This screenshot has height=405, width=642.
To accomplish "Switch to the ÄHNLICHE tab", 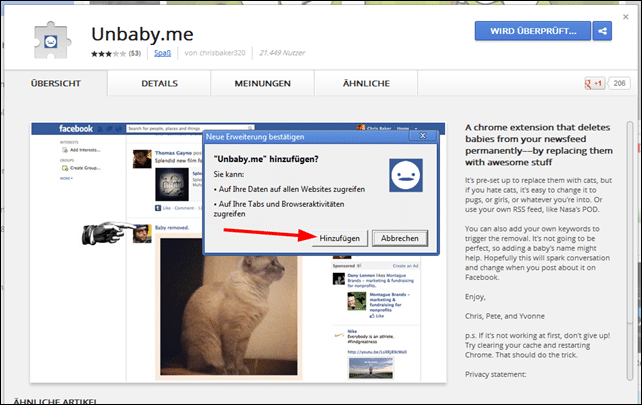I will pos(366,84).
